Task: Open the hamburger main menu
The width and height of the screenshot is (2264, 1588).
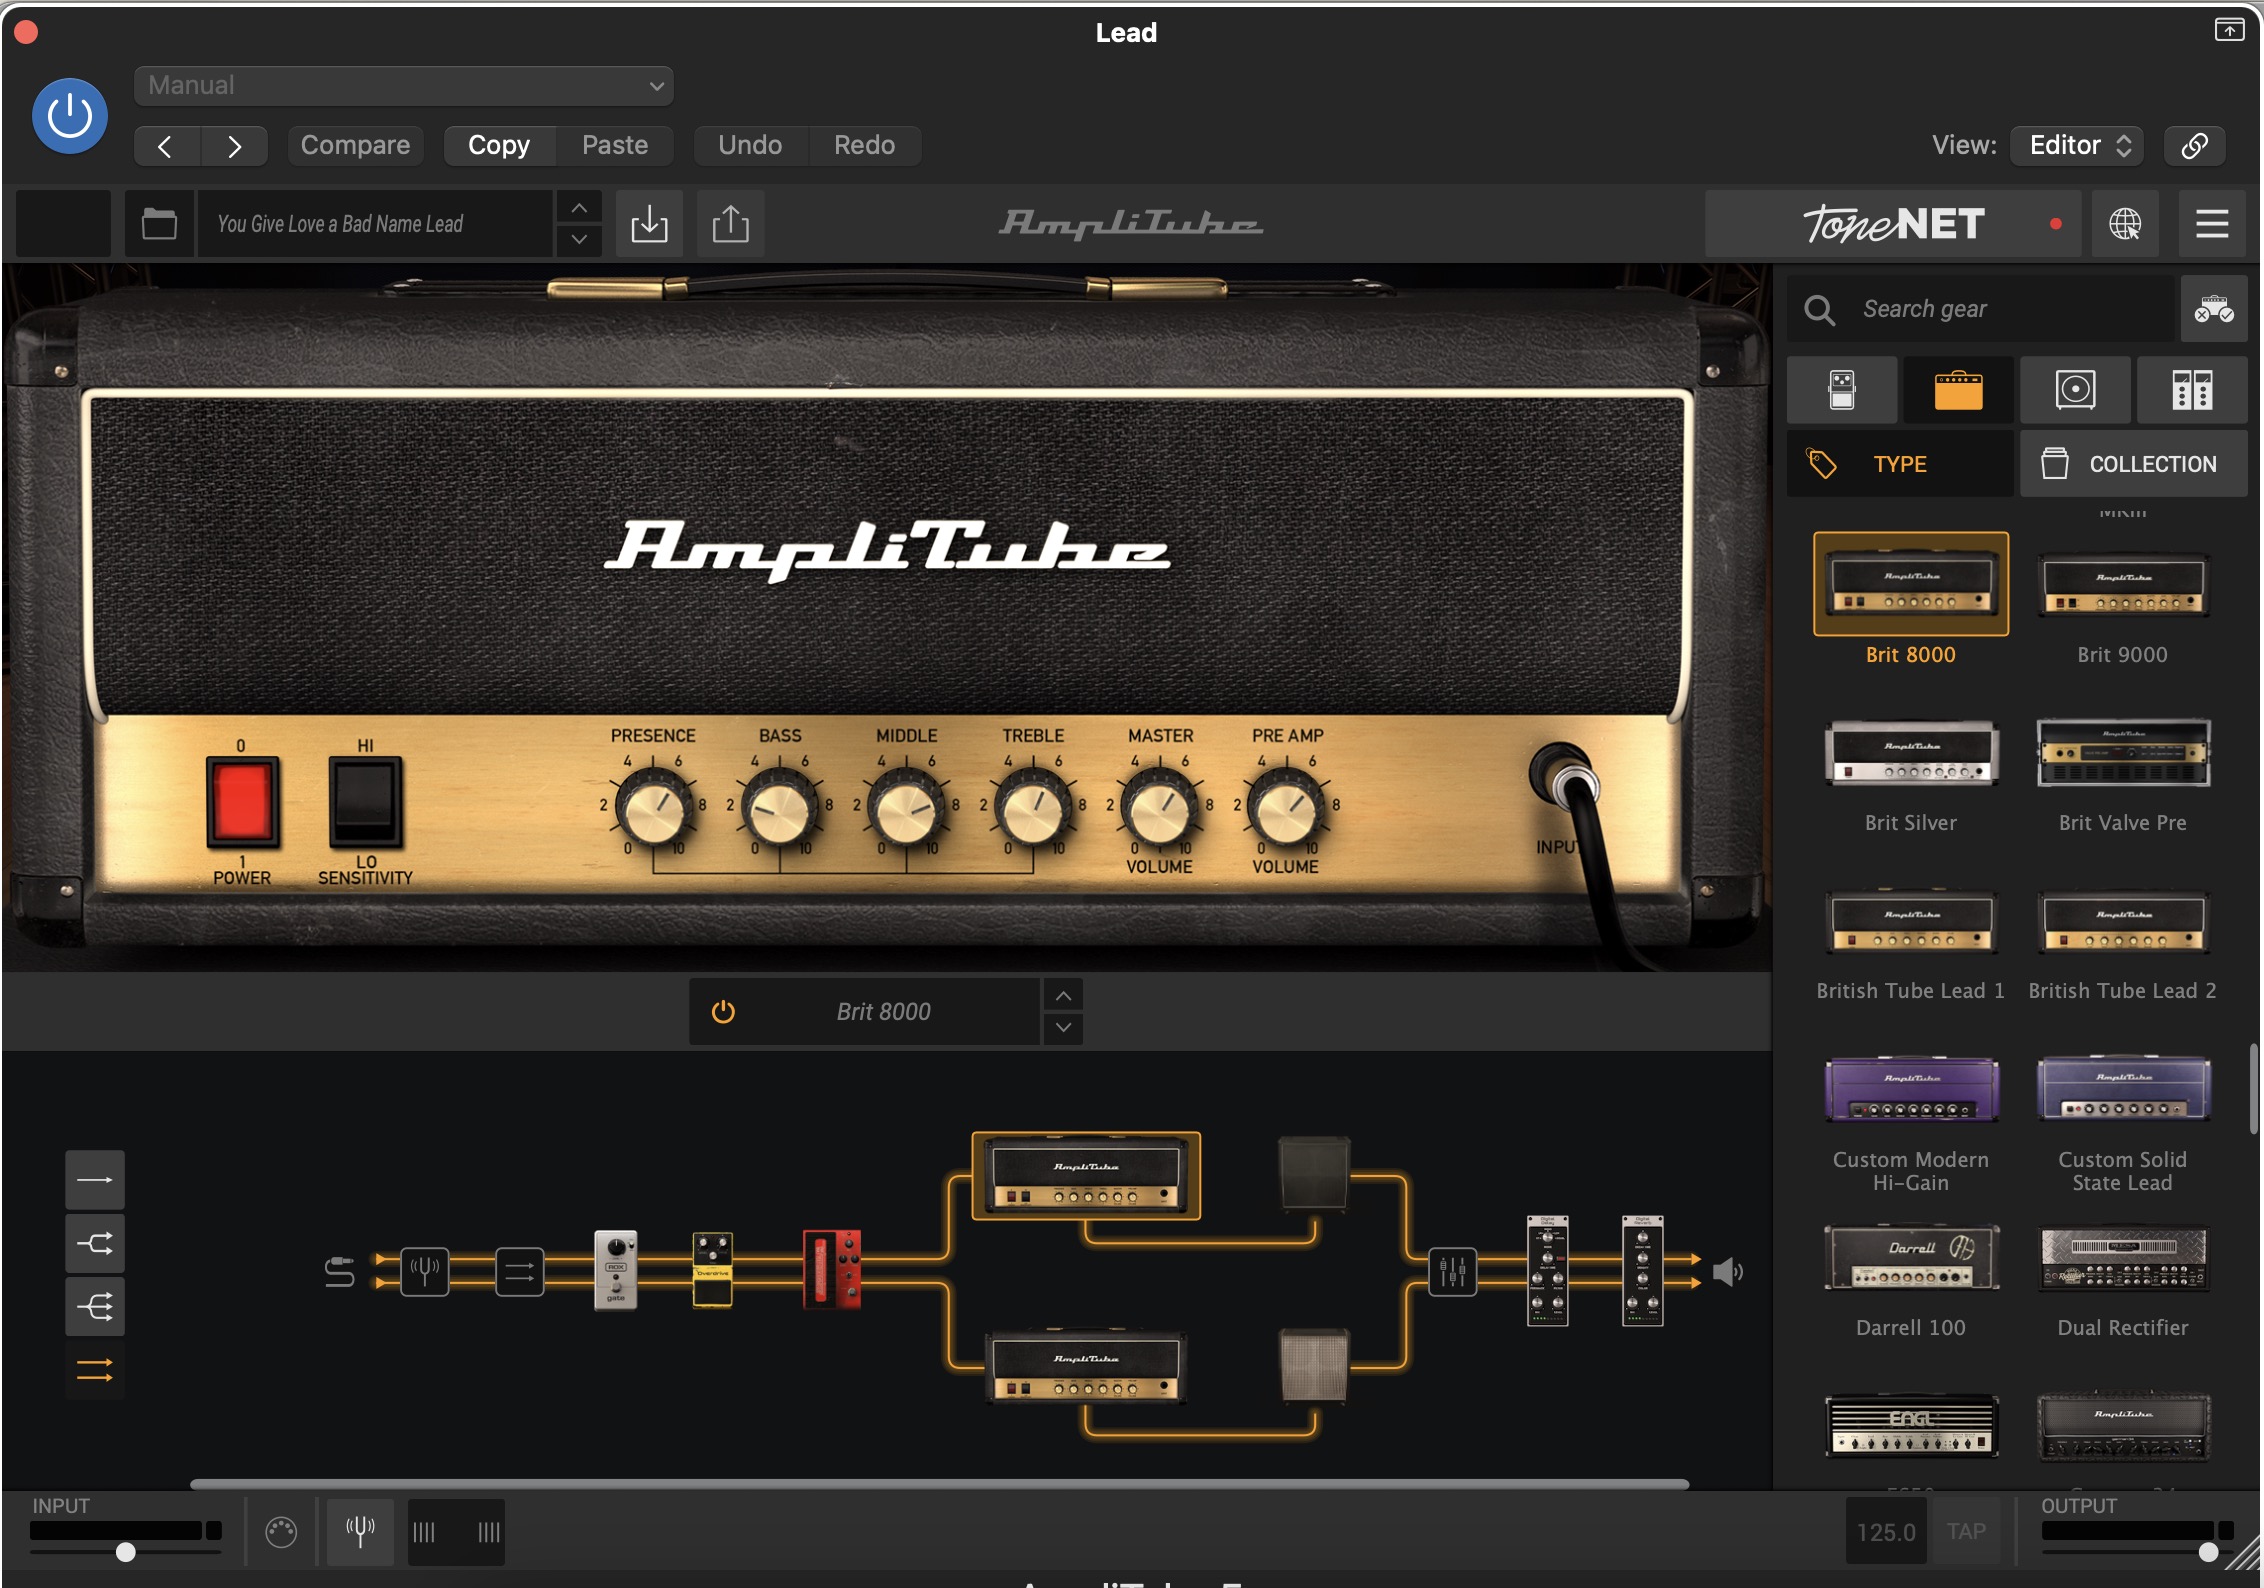Action: coord(2211,224)
